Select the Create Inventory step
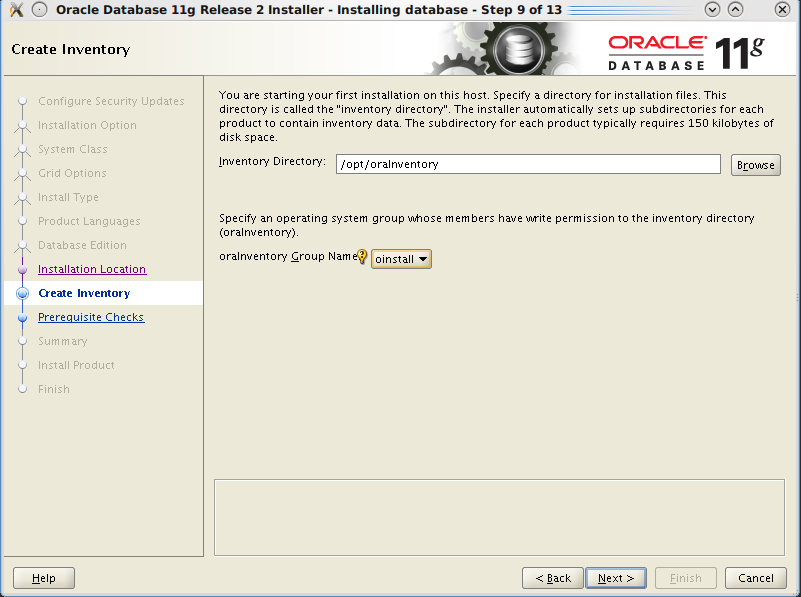The image size is (801, 597). pyautogui.click(x=84, y=293)
